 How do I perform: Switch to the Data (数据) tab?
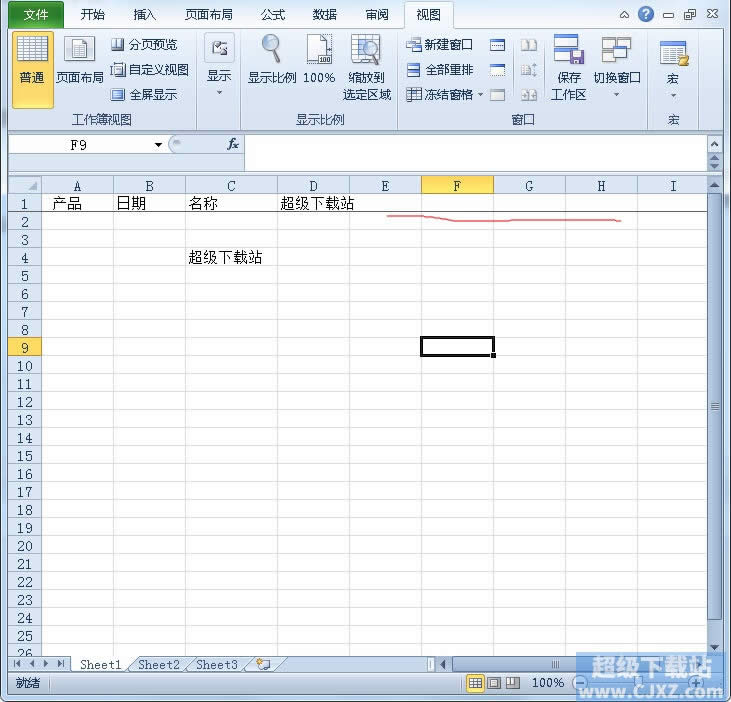(x=324, y=15)
